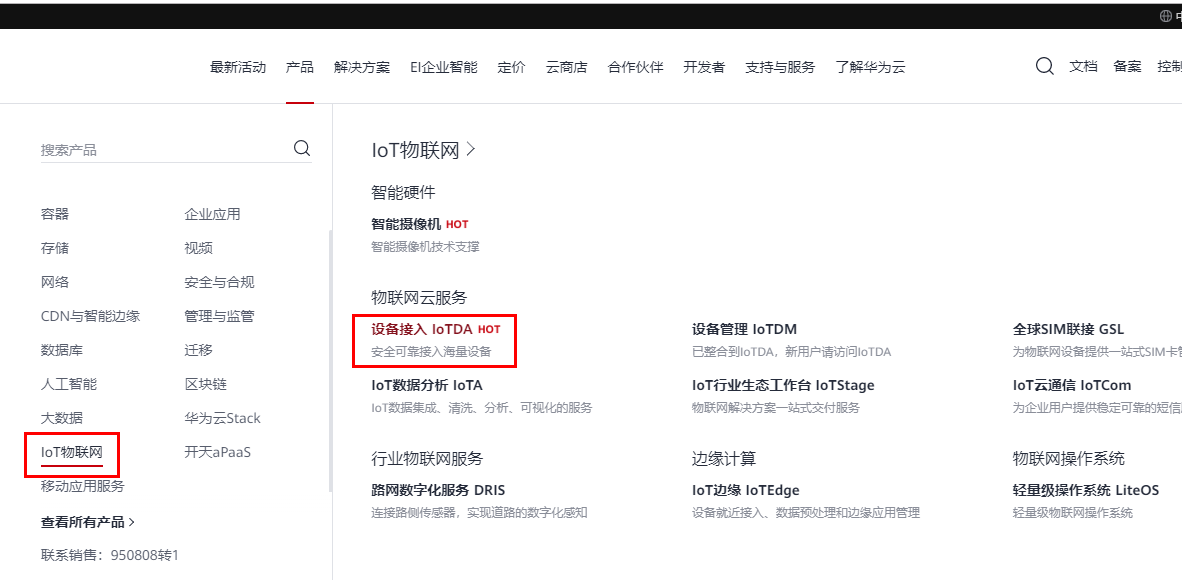This screenshot has height=580, width=1182.
Task: Select the 安全与合规 category
Action: pos(219,282)
